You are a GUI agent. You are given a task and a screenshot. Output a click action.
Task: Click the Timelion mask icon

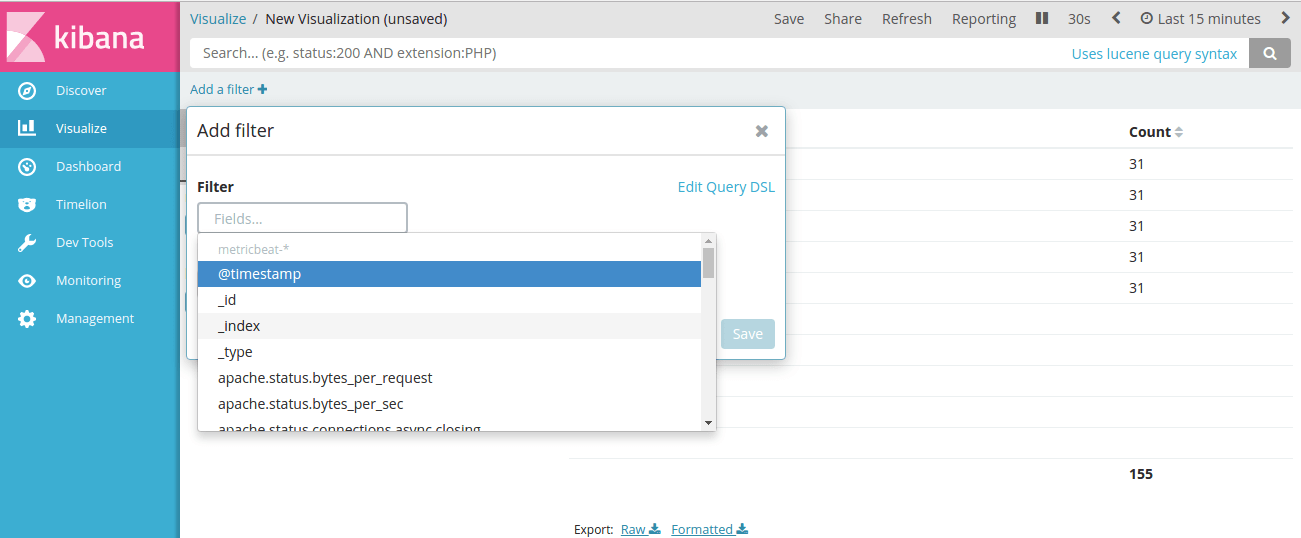point(27,205)
